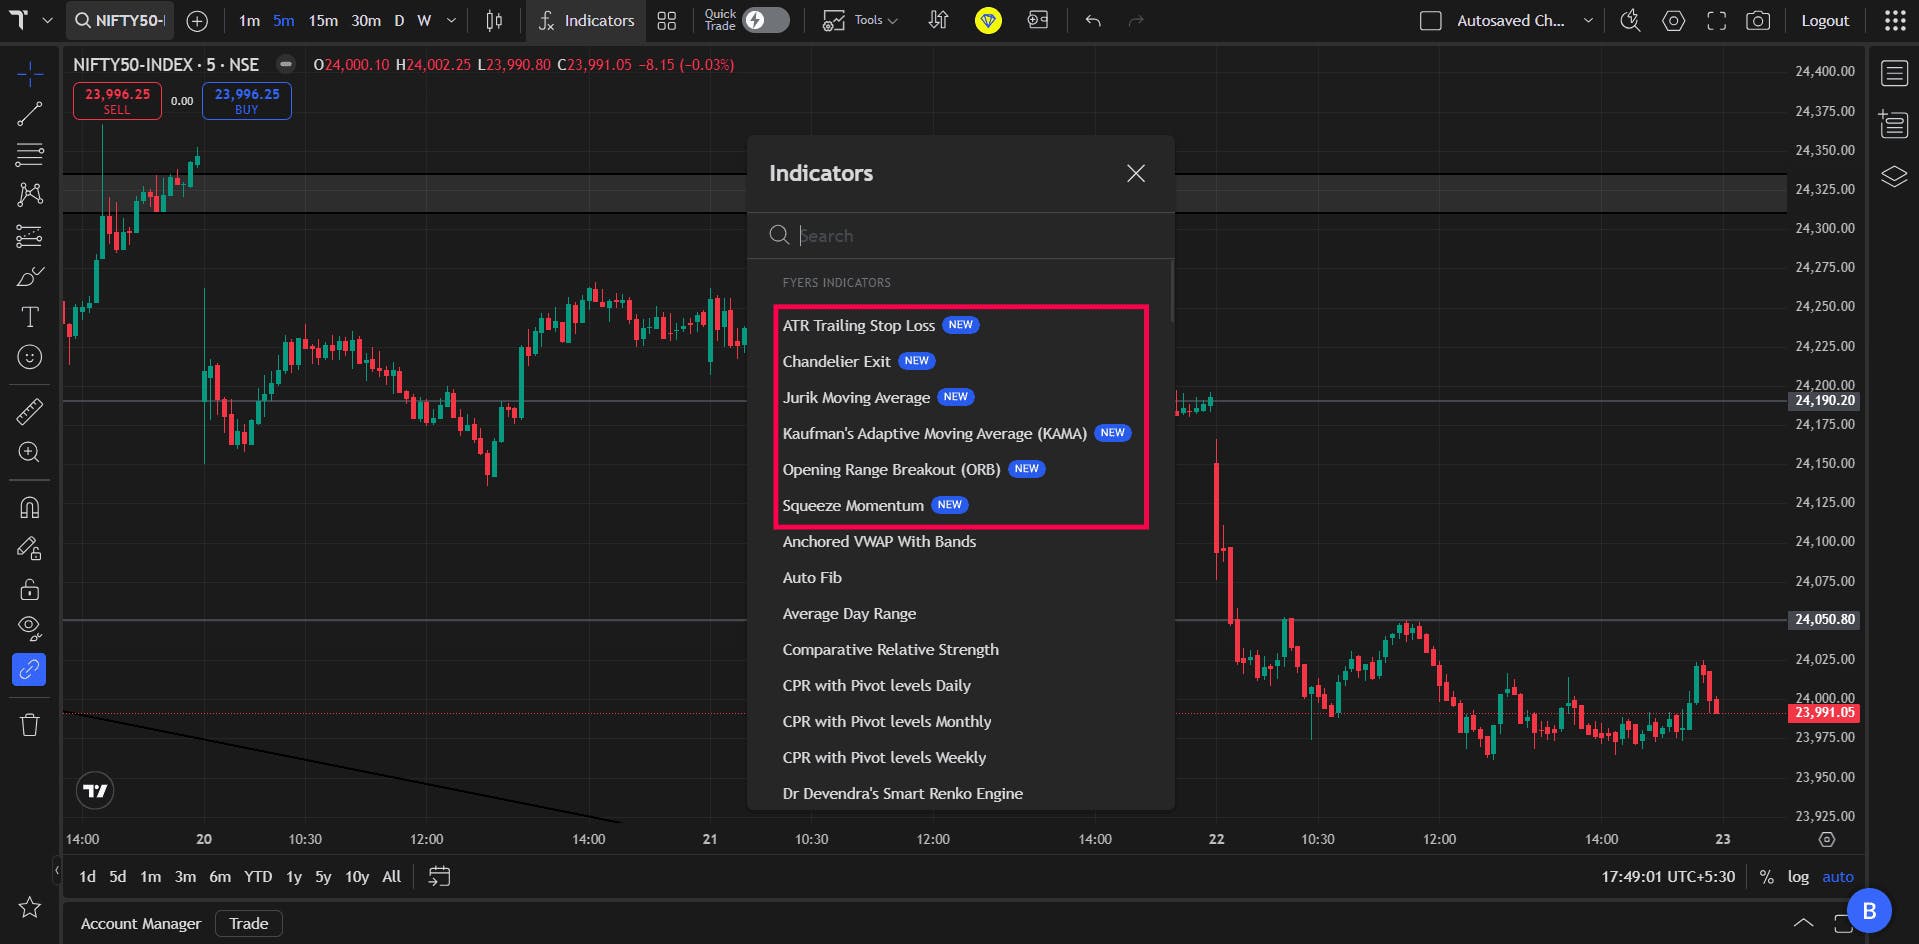Viewport: 1919px width, 944px height.
Task: Expand the Autosaved chart layout dropdown
Action: (x=1588, y=21)
